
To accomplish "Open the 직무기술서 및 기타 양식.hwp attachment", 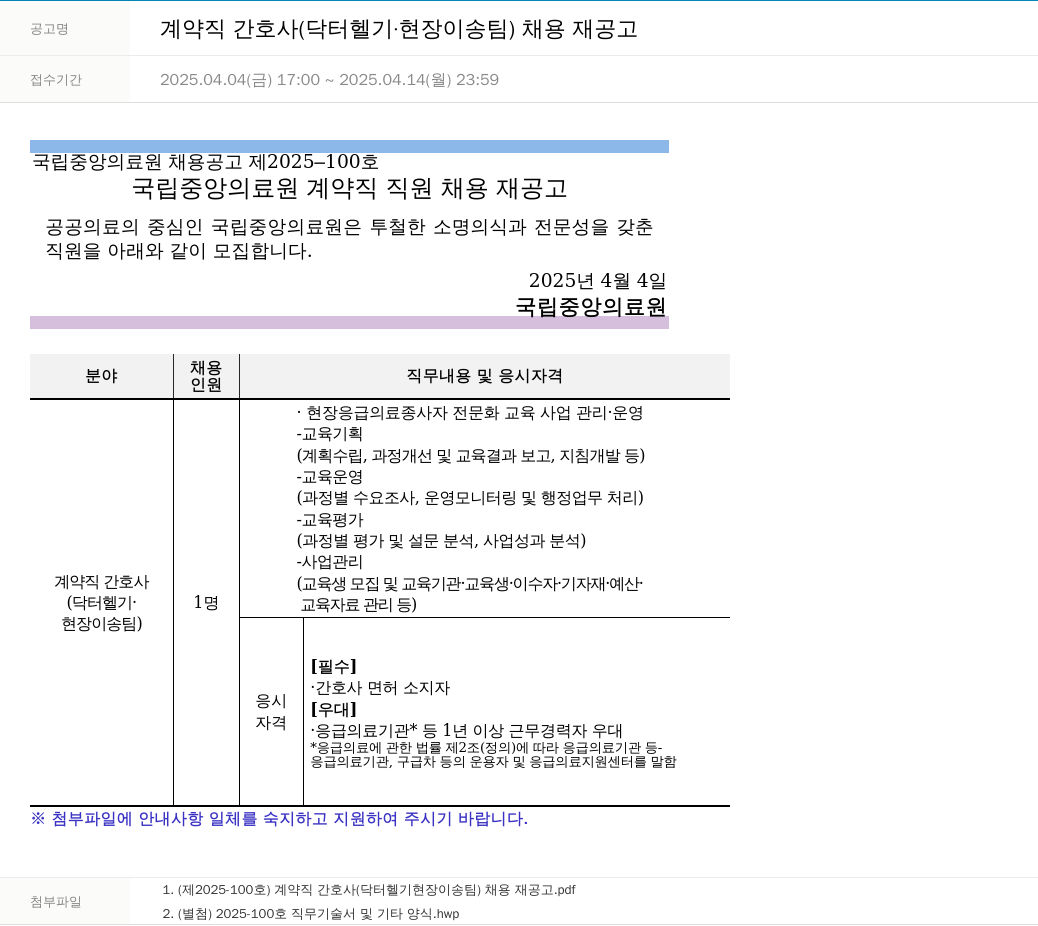I will coord(310,913).
